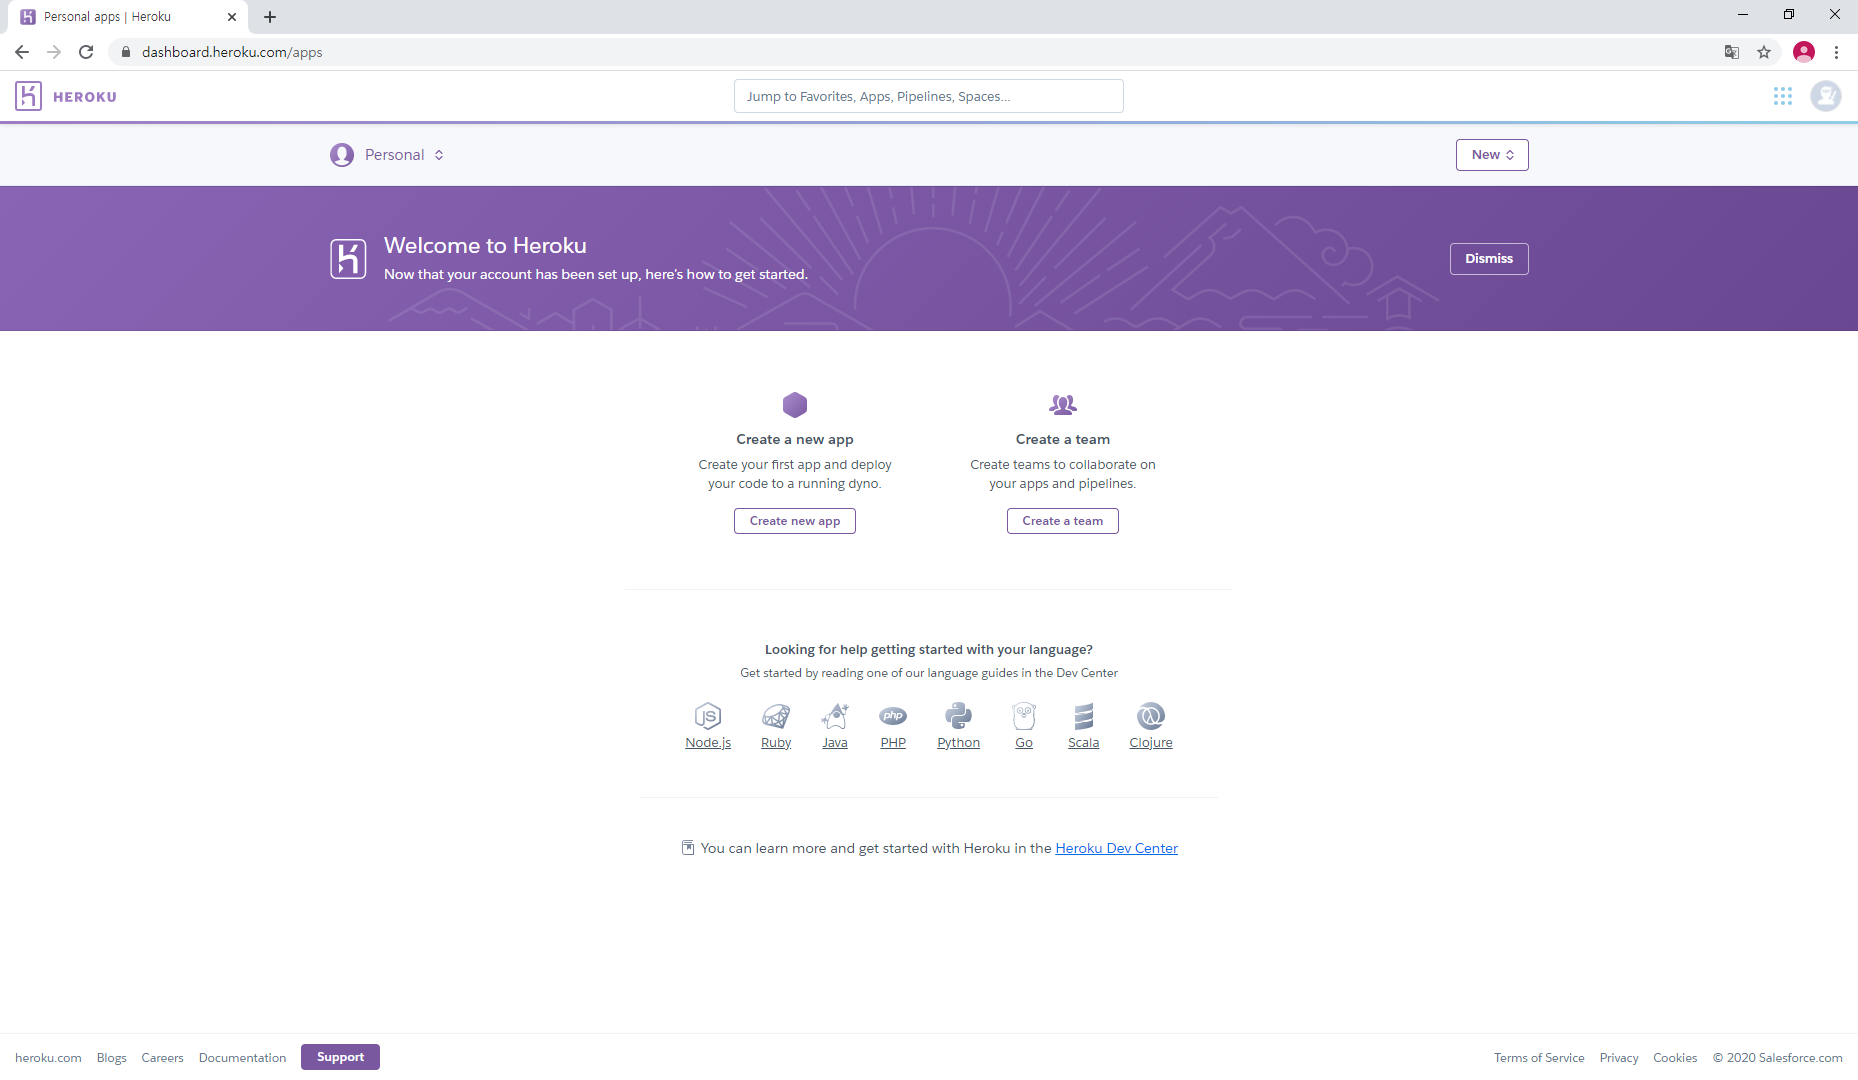Open the Node.js guide icon
Image resolution: width=1858 pixels, height=1080 pixels.
(x=708, y=716)
